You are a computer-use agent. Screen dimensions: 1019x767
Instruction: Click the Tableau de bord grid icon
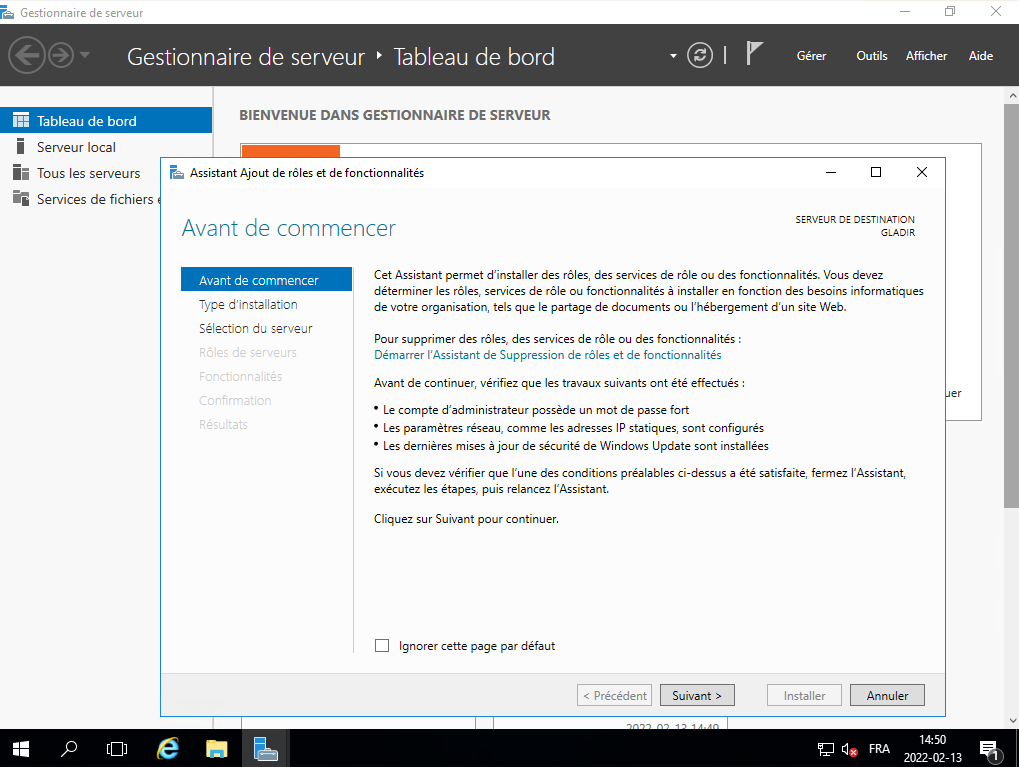click(21, 120)
